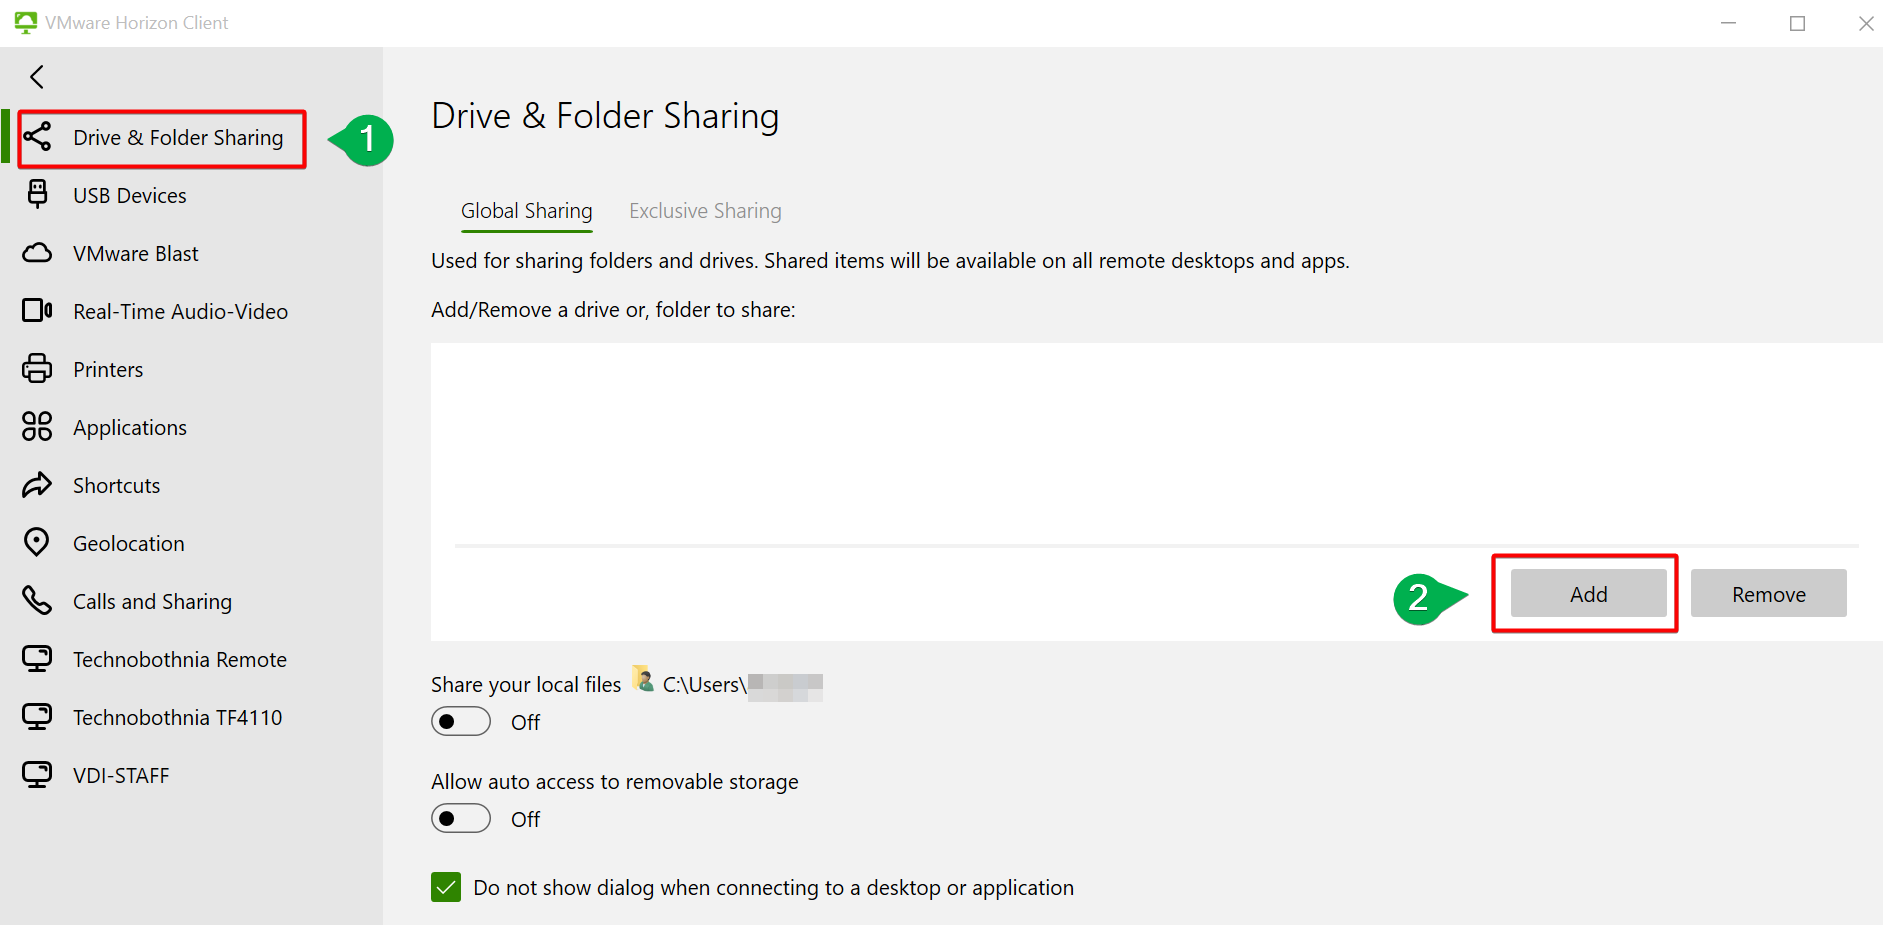
Task: Click the Printers icon
Action: tap(37, 369)
